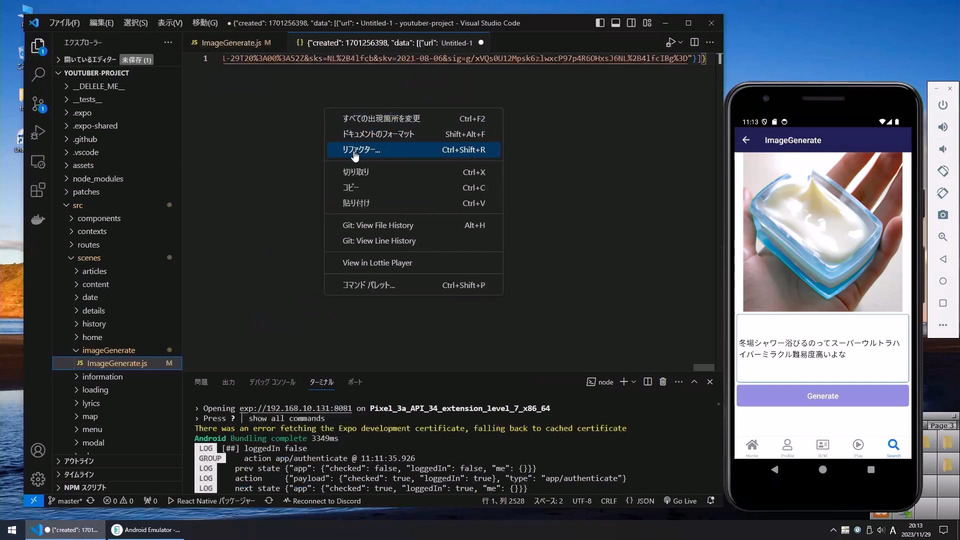Click the split editor icon

(694, 42)
